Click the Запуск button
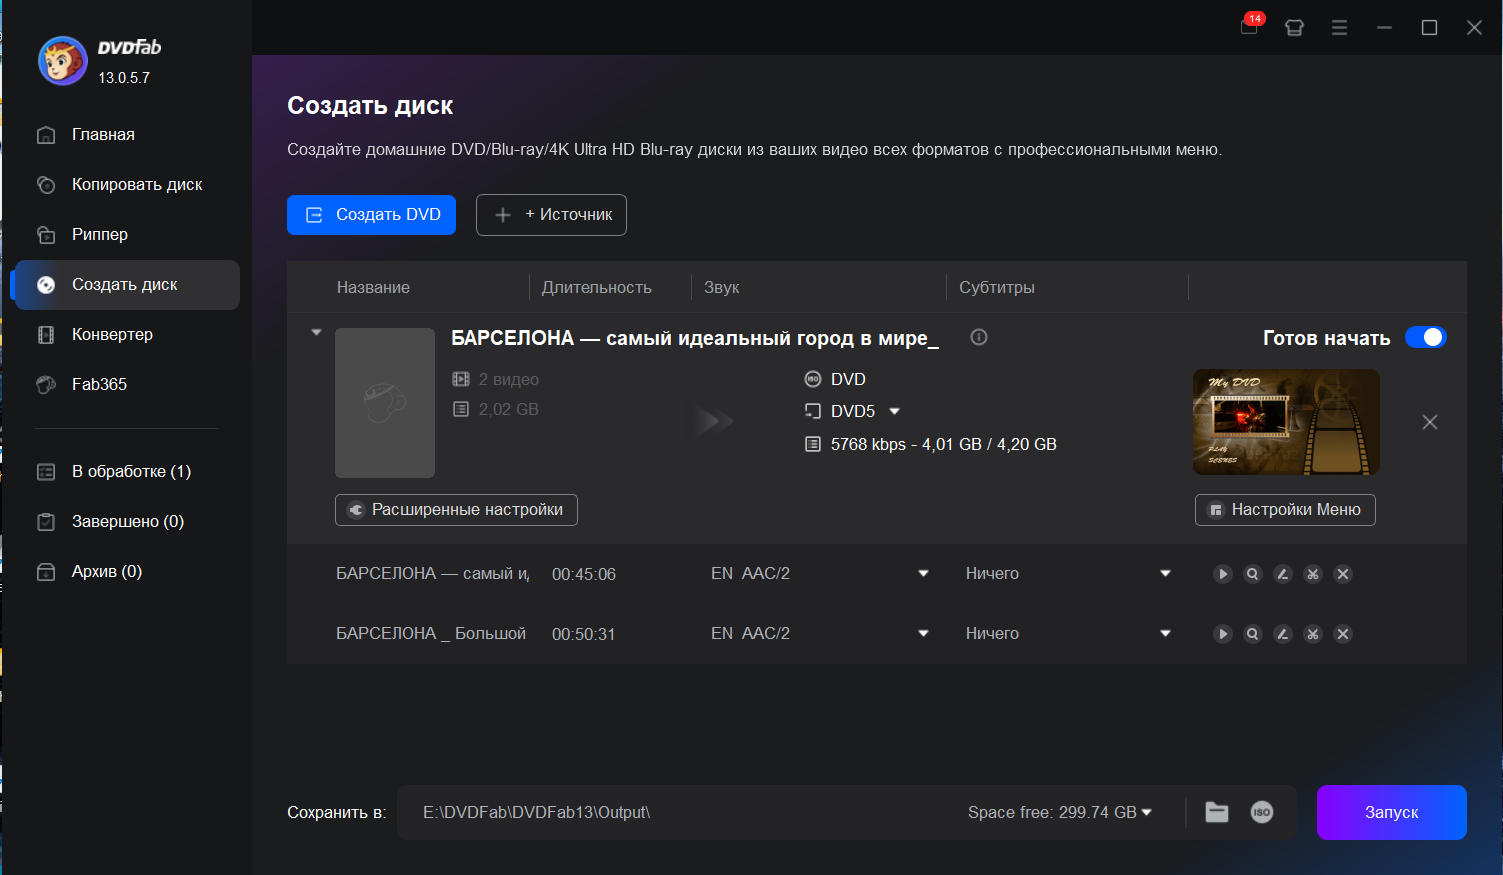Screen dimensions: 1503x875 1391,812
